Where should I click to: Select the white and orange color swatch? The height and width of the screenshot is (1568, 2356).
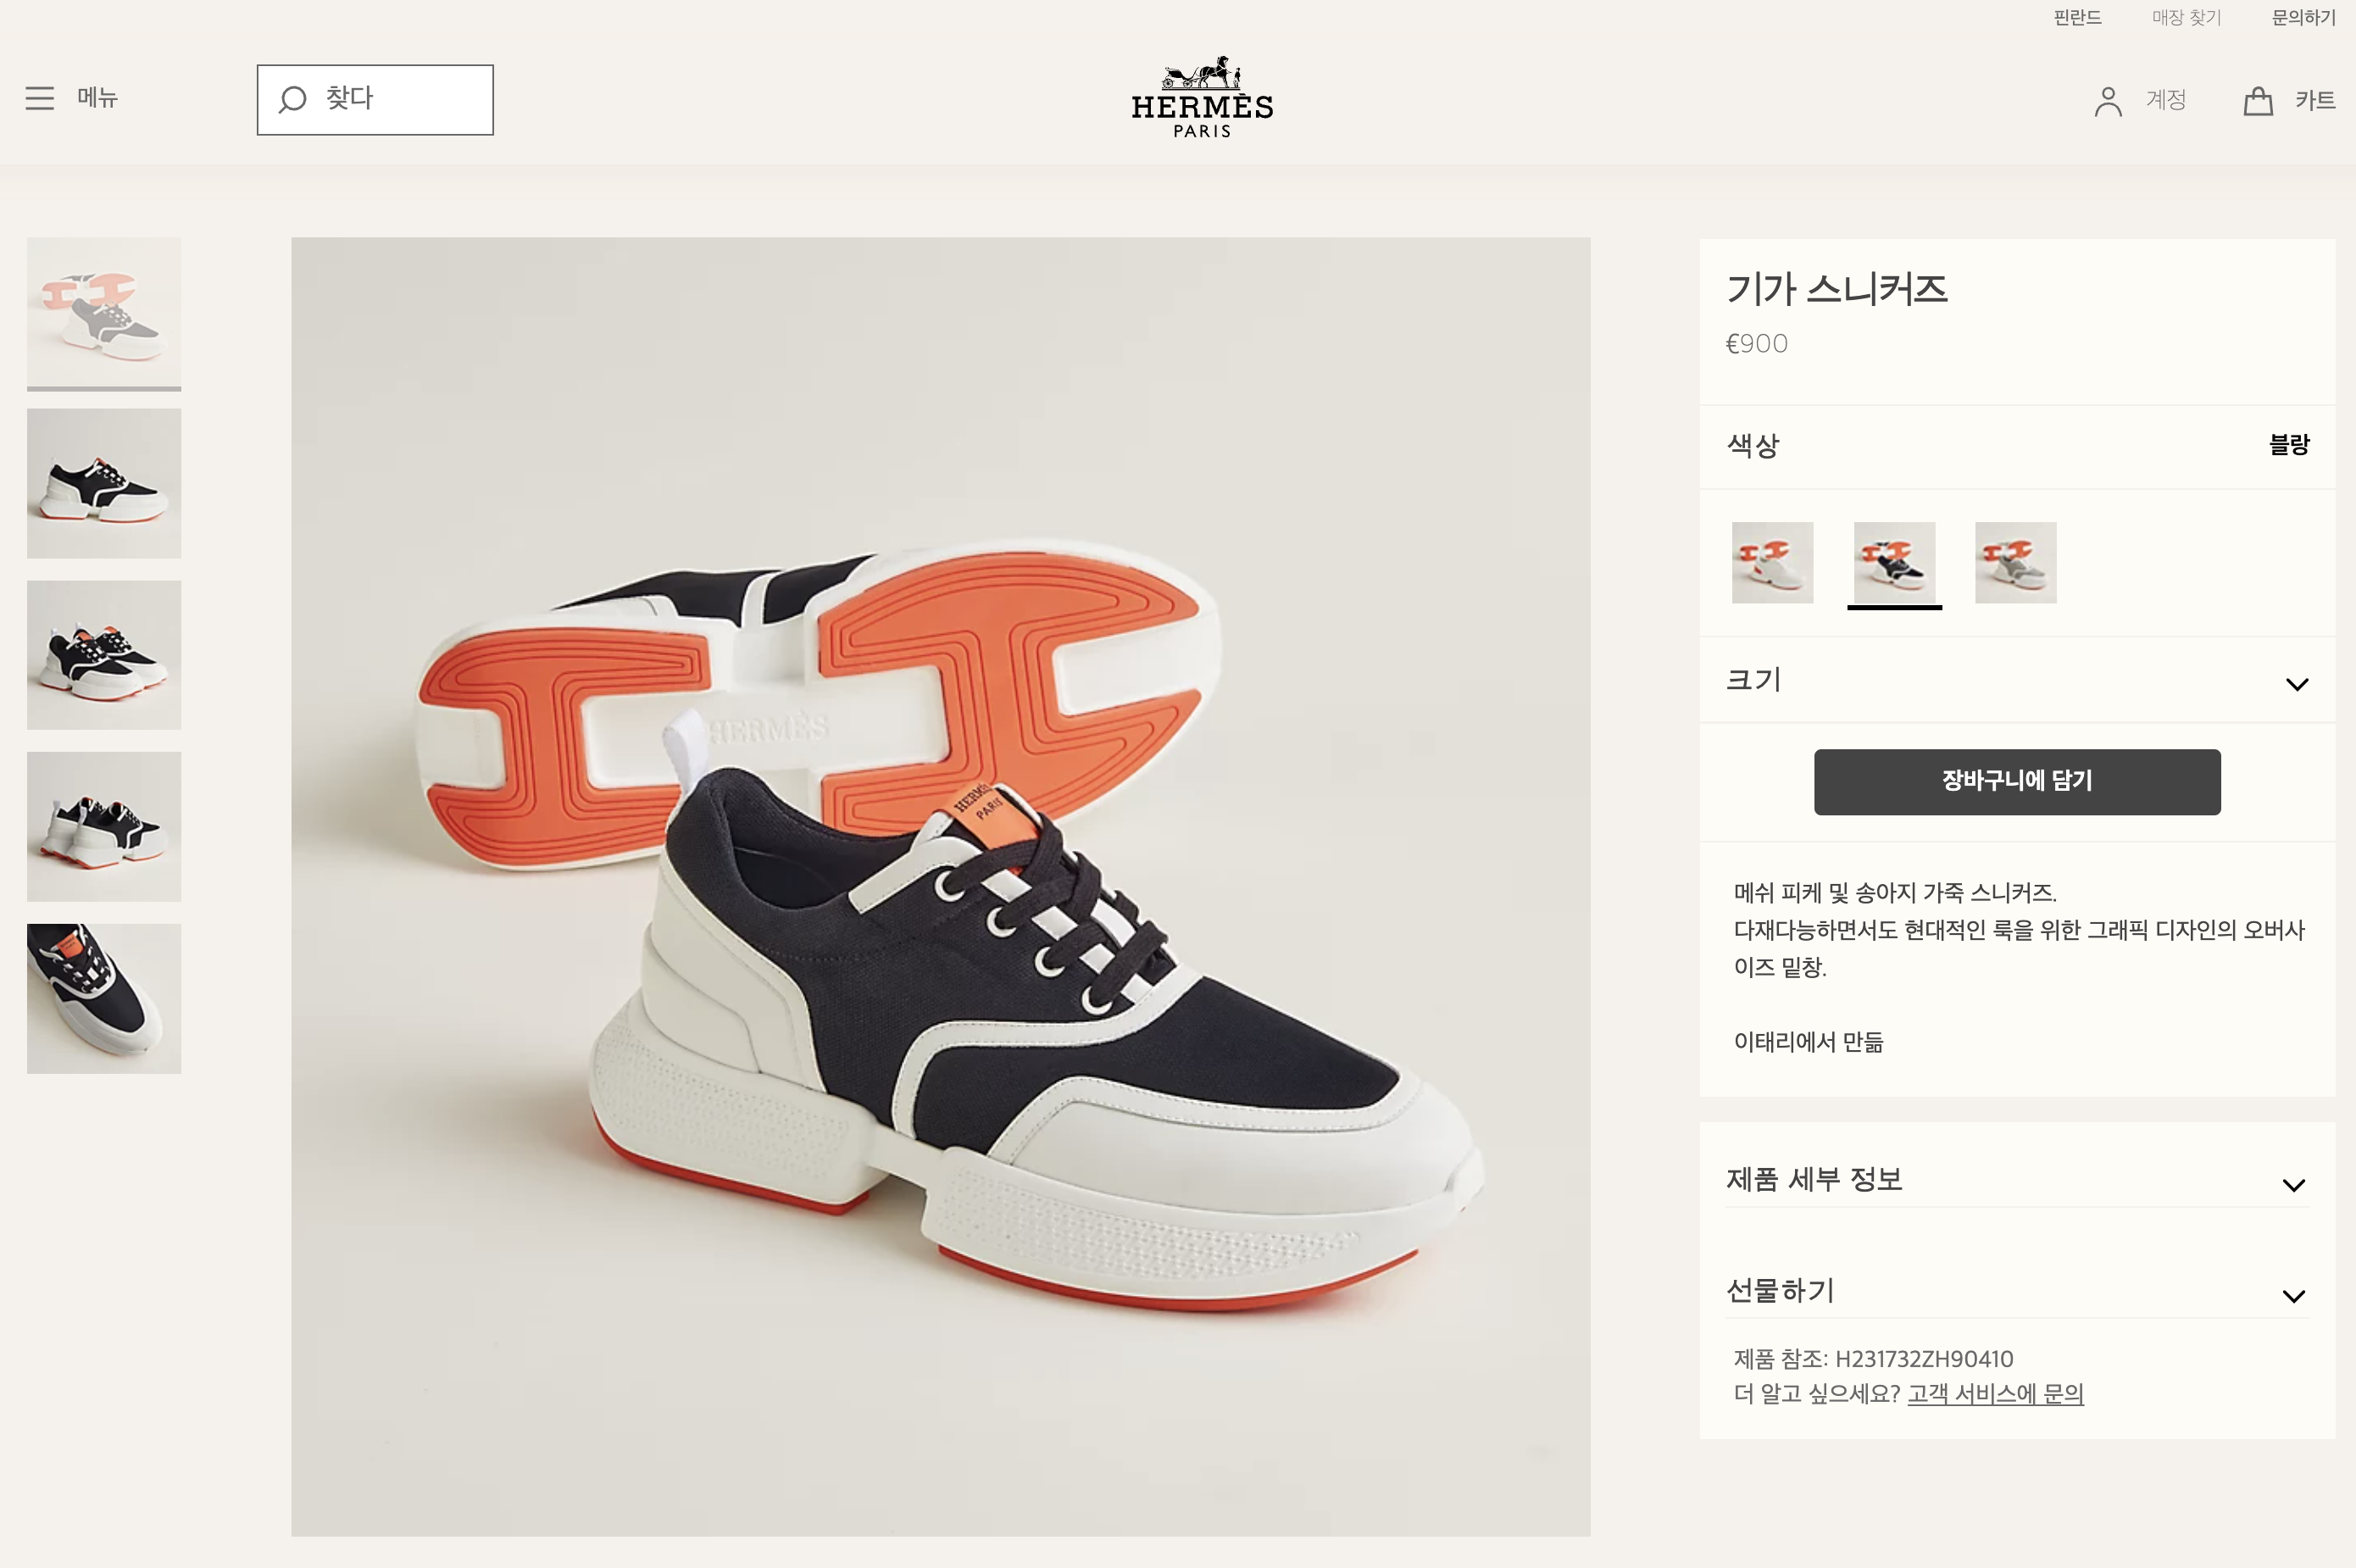(1772, 562)
